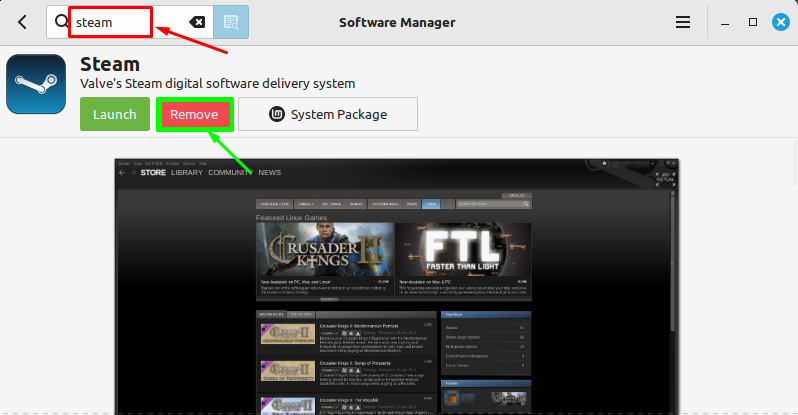The image size is (798, 415).
Task: Close the Software Manager window
Action: pyautogui.click(x=779, y=22)
